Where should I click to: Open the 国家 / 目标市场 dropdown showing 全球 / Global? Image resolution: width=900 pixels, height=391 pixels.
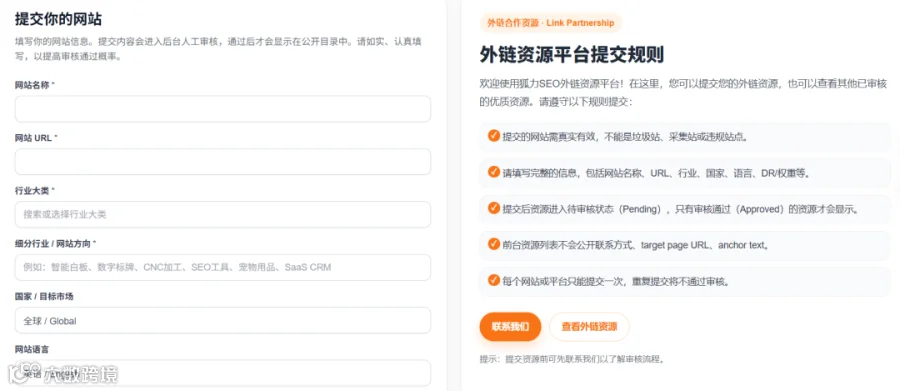[223, 320]
